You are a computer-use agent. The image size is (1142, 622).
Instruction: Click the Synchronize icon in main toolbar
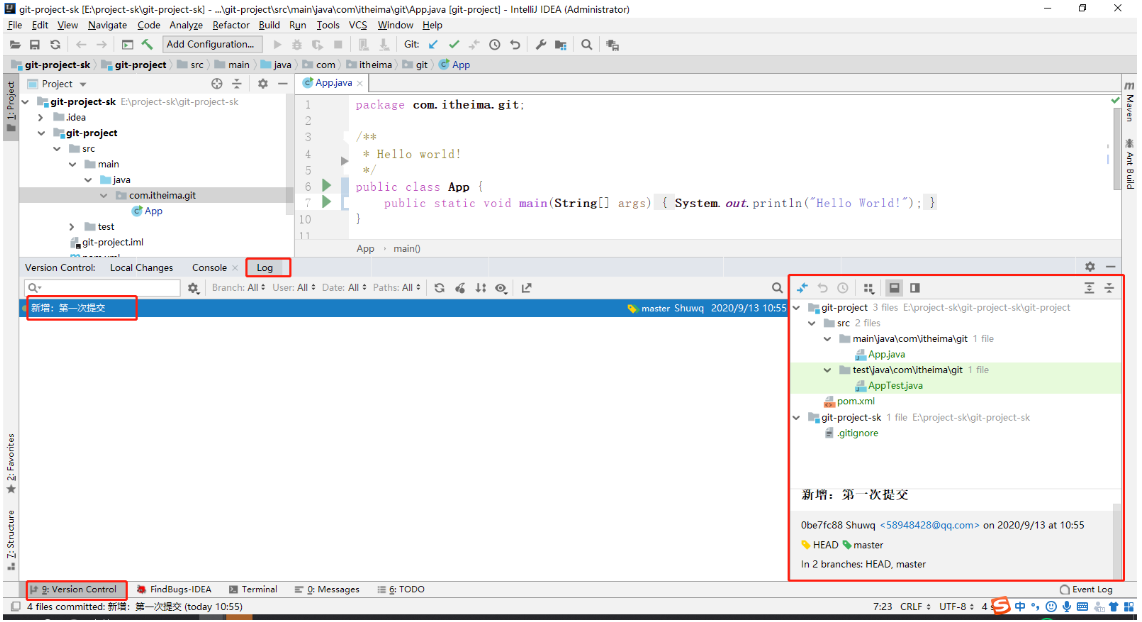[x=55, y=44]
